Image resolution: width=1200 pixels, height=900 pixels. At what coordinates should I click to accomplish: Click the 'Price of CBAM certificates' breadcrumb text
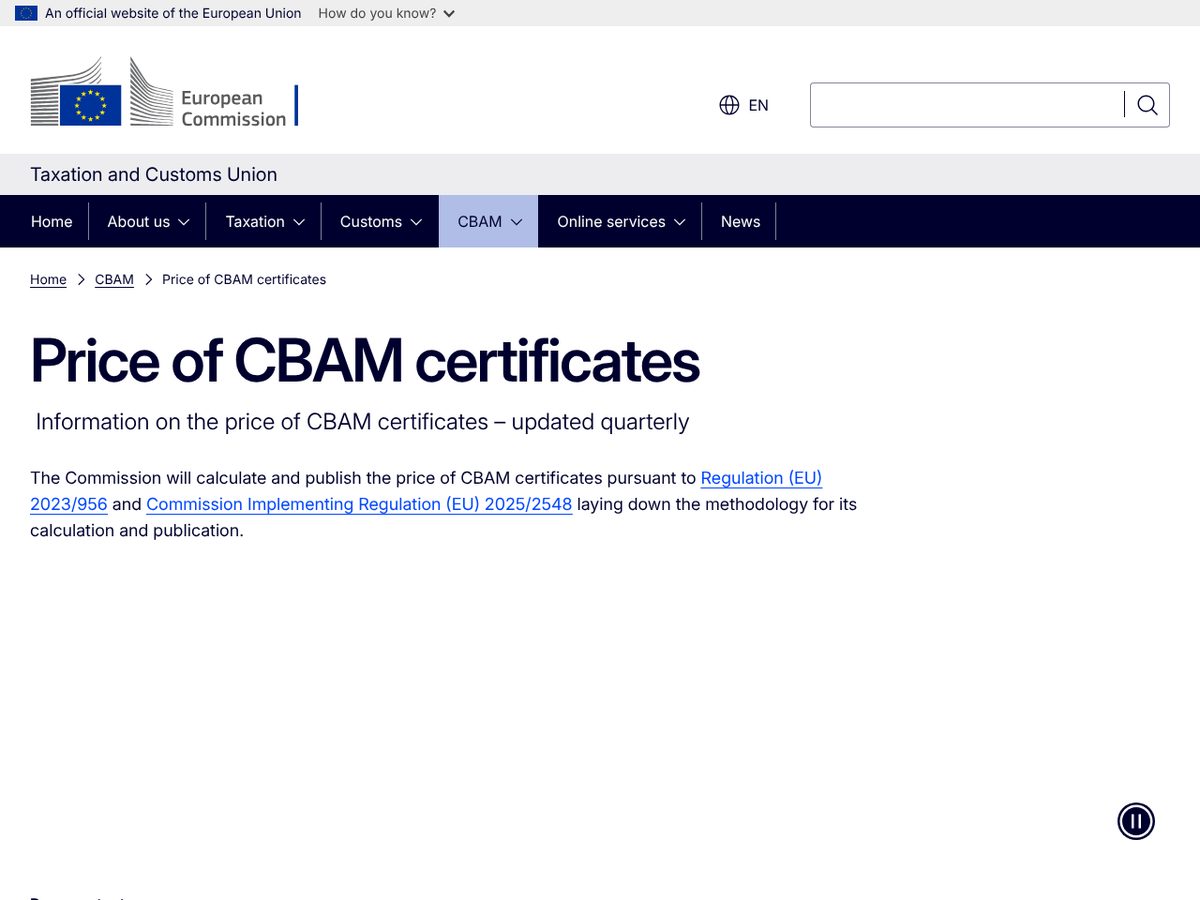[244, 280]
